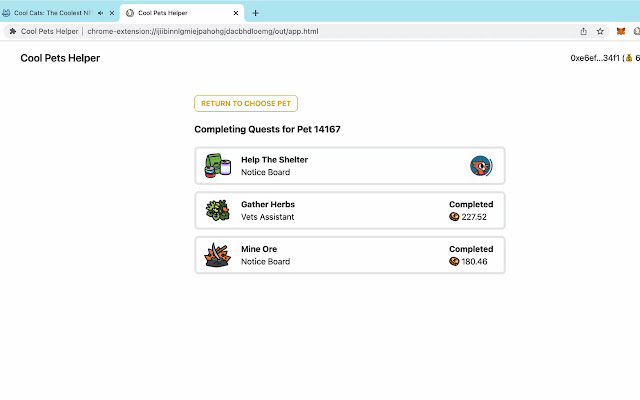Select the Mine Ore quest title
Image resolution: width=640 pixels, height=400 pixels.
point(259,249)
